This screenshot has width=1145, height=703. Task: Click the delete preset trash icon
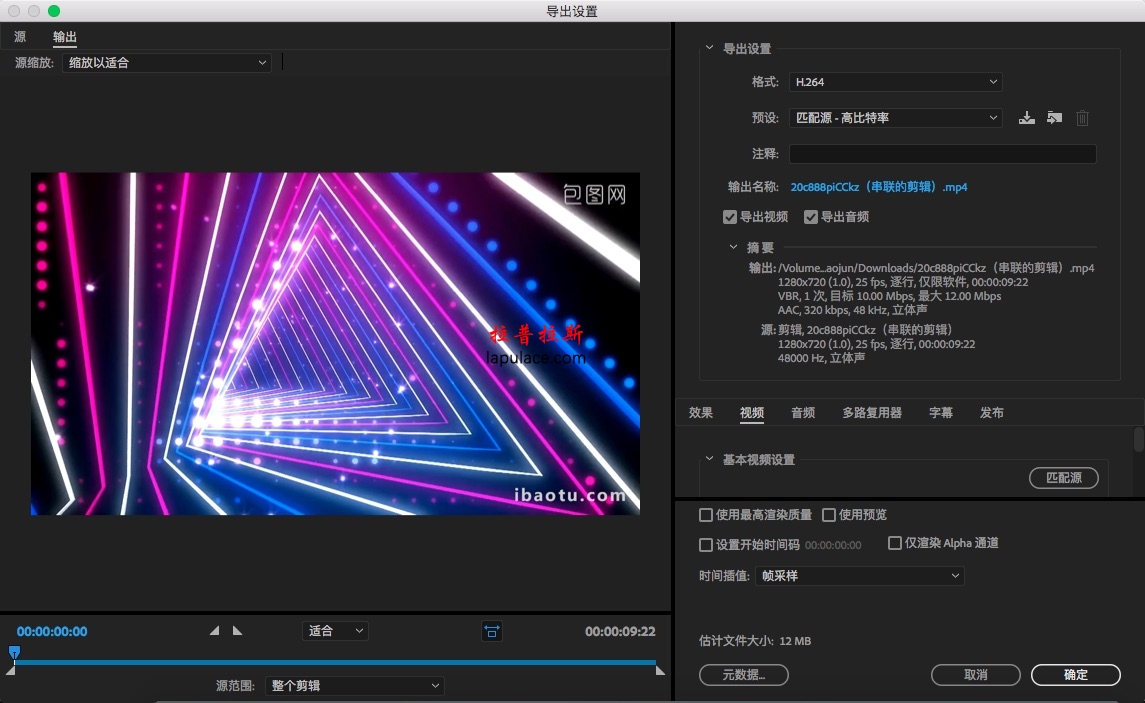point(1082,118)
